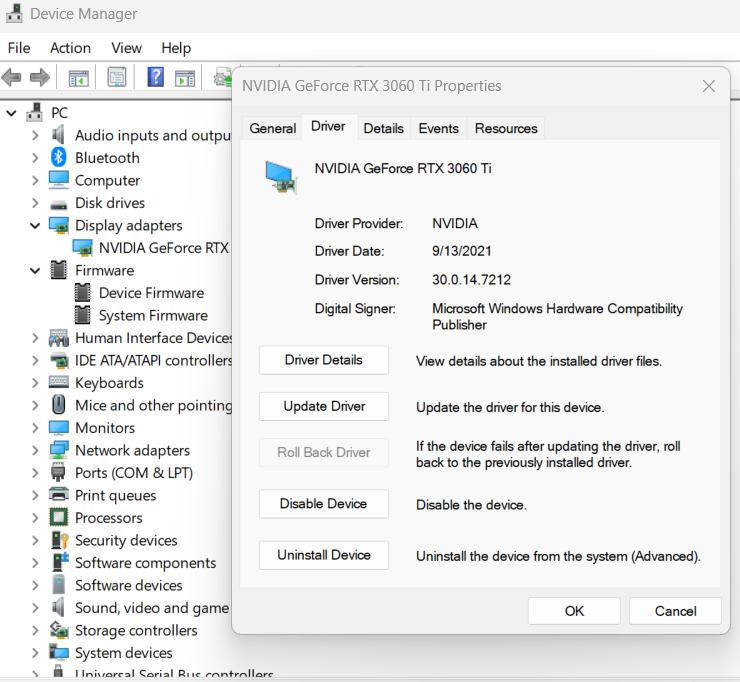Click the Properties toolbar icon

coord(117,77)
